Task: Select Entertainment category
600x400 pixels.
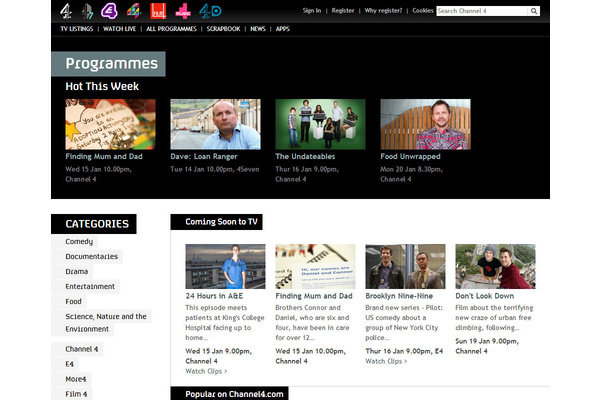Action: point(90,286)
